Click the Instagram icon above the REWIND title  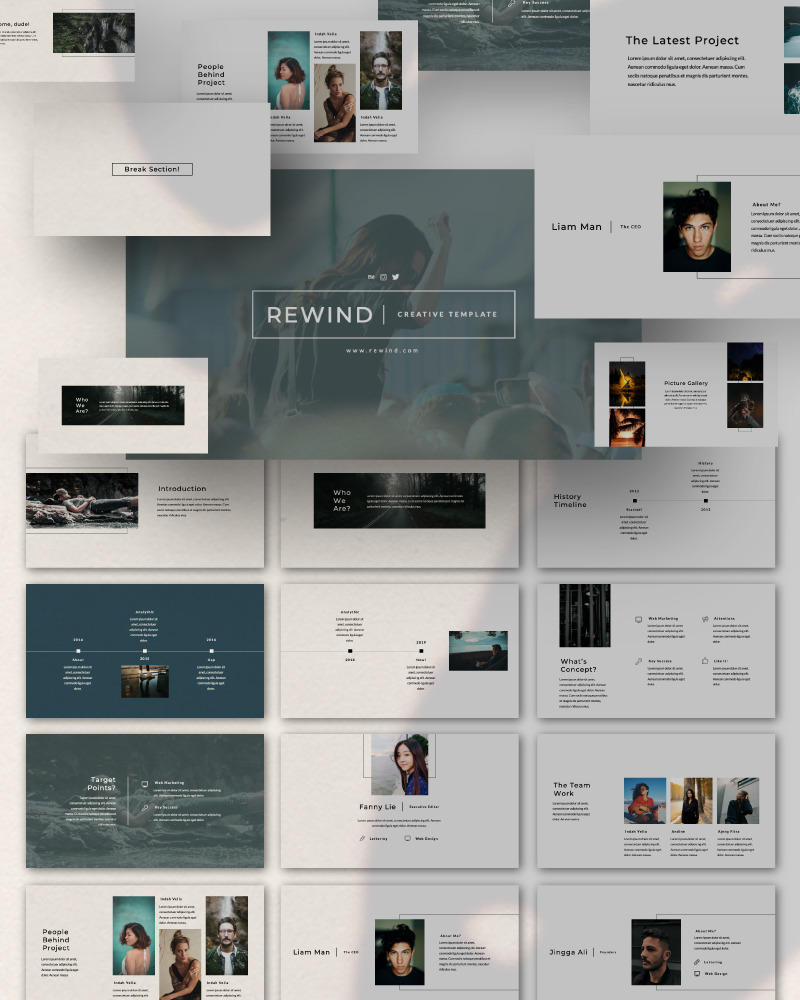pos(383,277)
